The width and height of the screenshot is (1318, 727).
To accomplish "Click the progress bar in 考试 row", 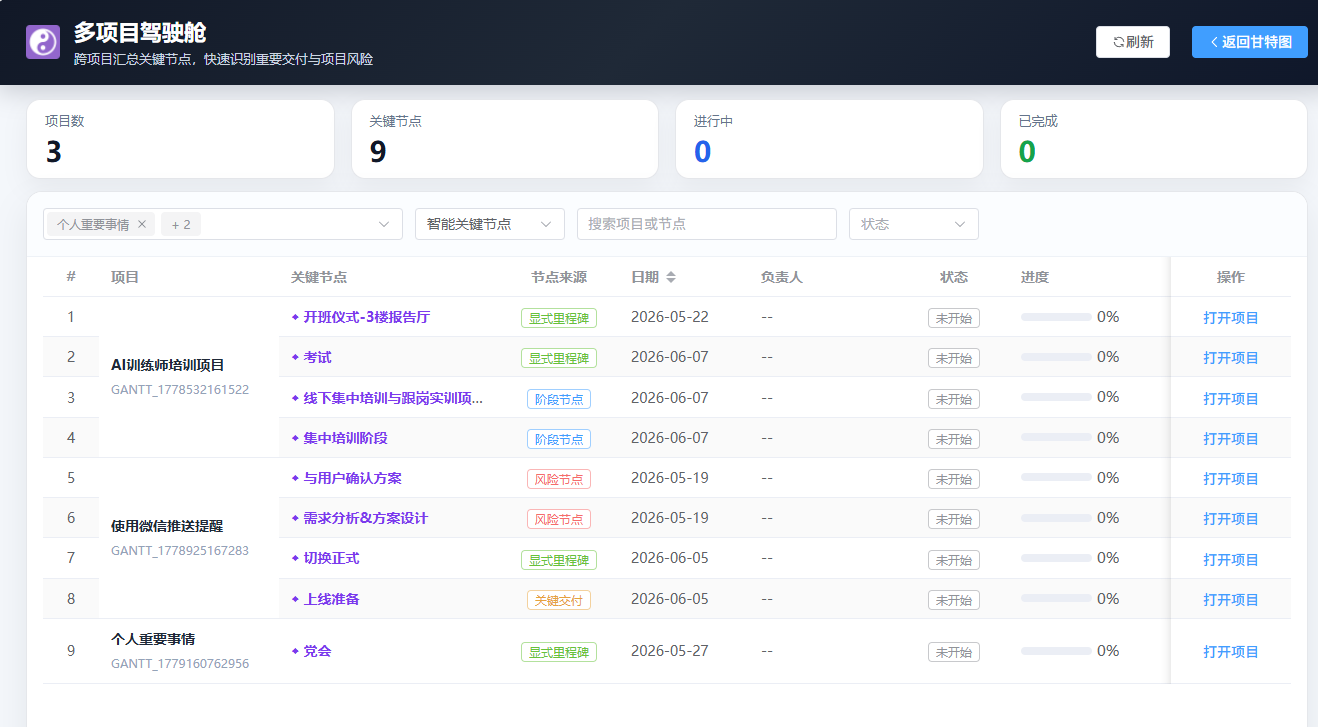I will [1056, 357].
